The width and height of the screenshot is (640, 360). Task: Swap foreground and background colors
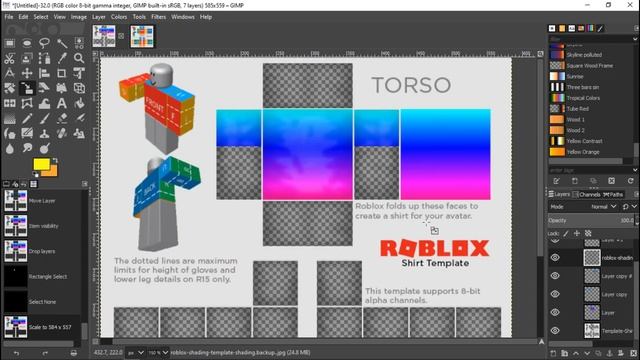point(55,161)
